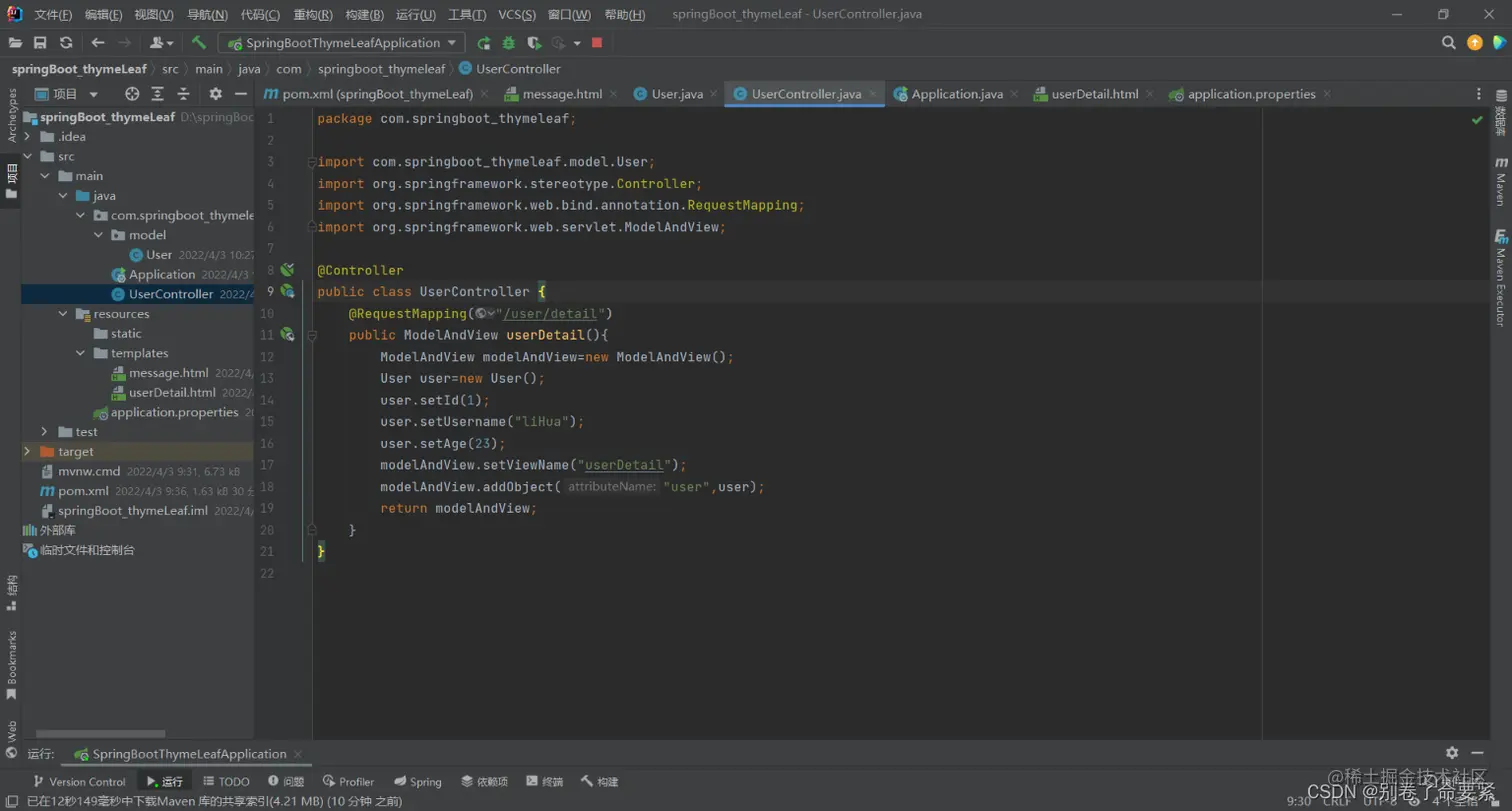Switch to userDetail.html editor tab
This screenshot has height=811, width=1512.
[x=1095, y=94]
